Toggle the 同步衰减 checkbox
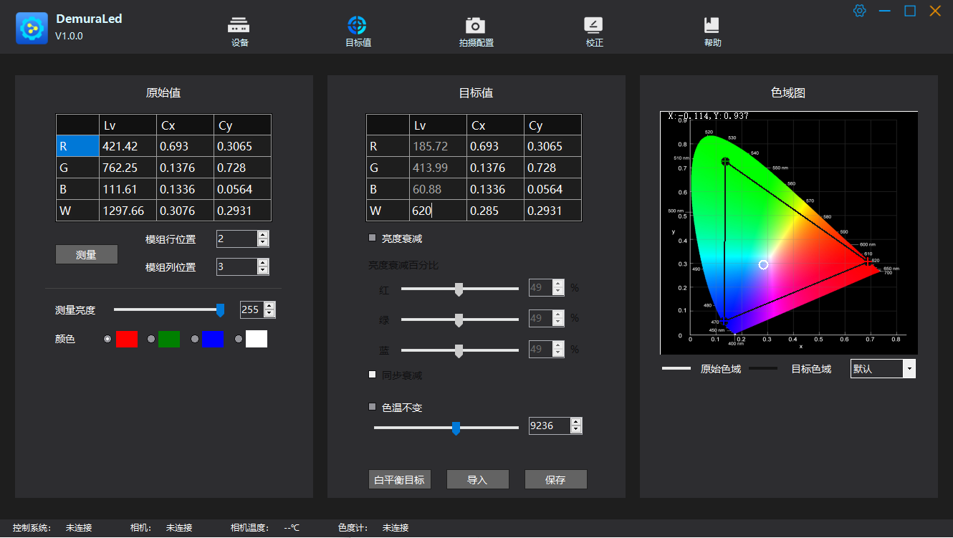This screenshot has width=953, height=538. click(373, 375)
